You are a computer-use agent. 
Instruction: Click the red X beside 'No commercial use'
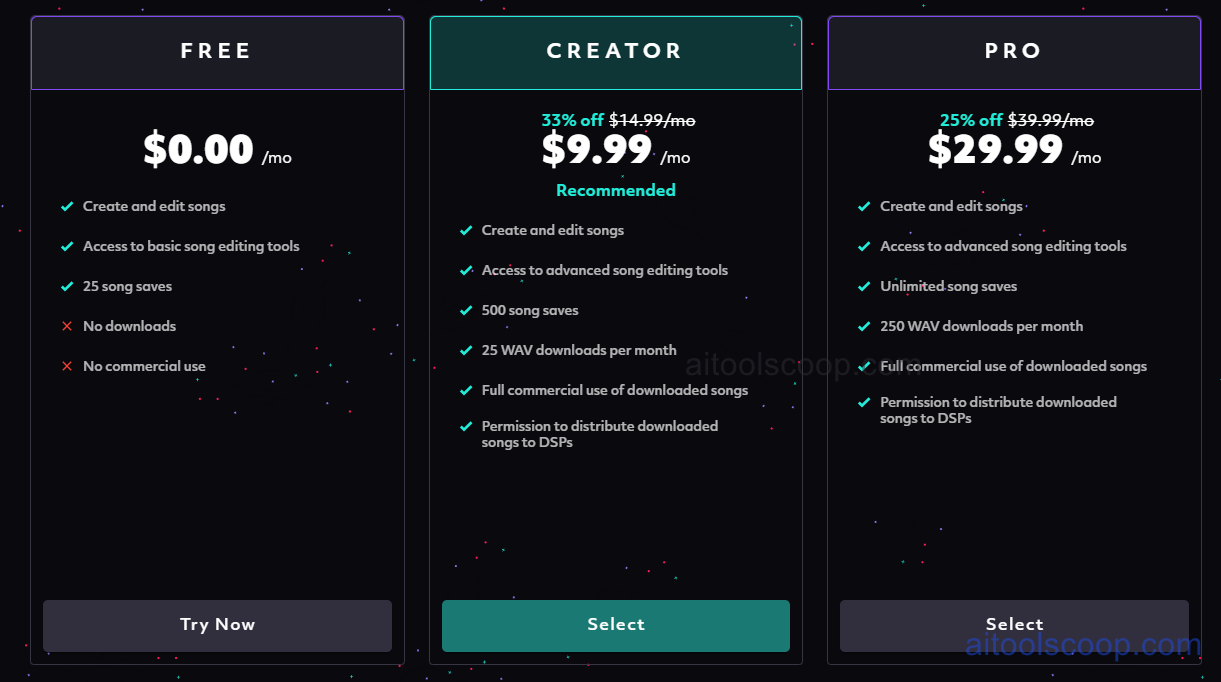coord(67,366)
